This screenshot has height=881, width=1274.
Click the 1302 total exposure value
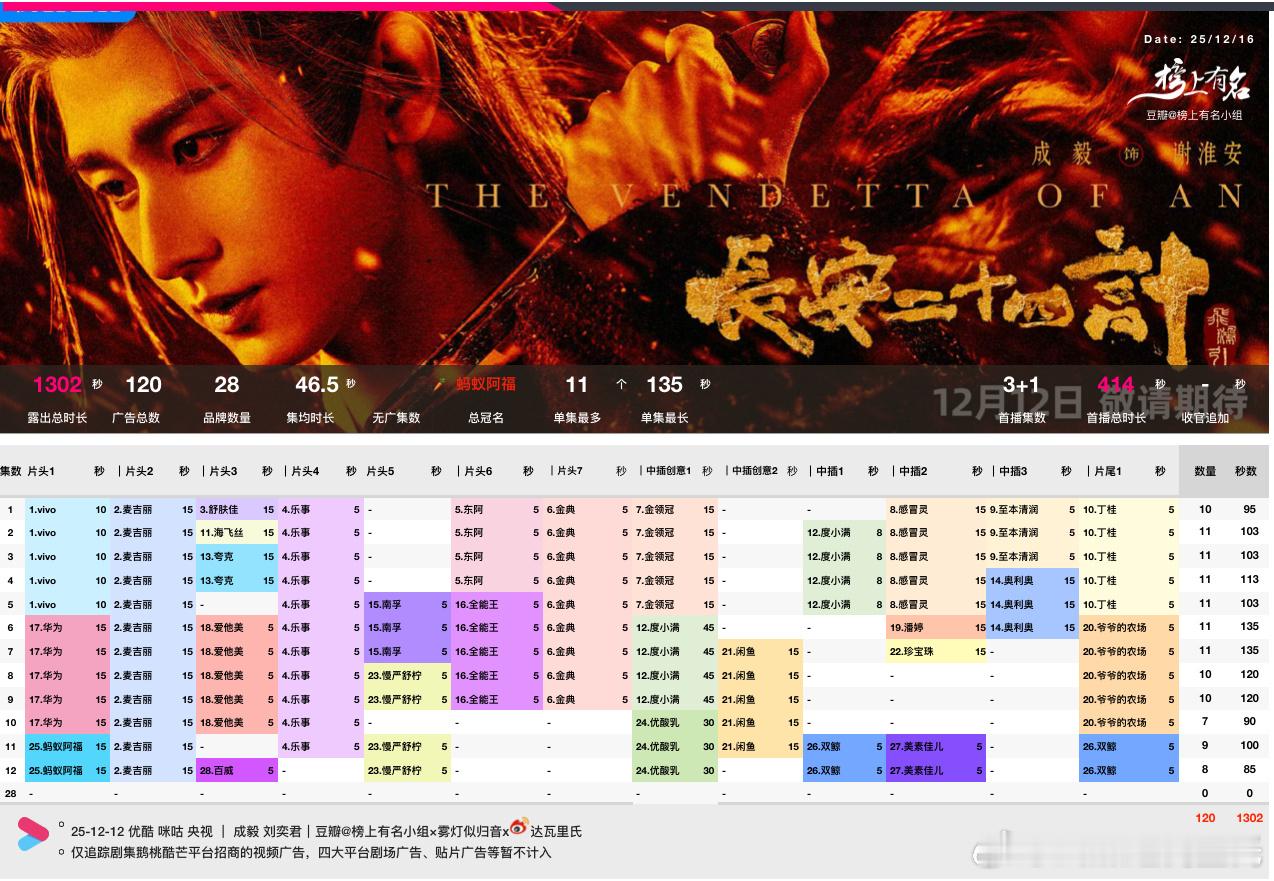pyautogui.click(x=58, y=385)
